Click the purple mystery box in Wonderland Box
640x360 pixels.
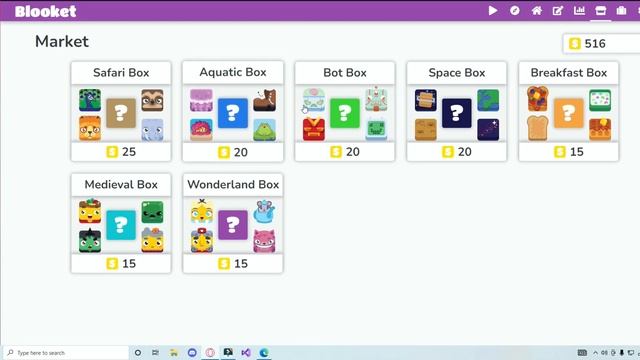(x=233, y=225)
